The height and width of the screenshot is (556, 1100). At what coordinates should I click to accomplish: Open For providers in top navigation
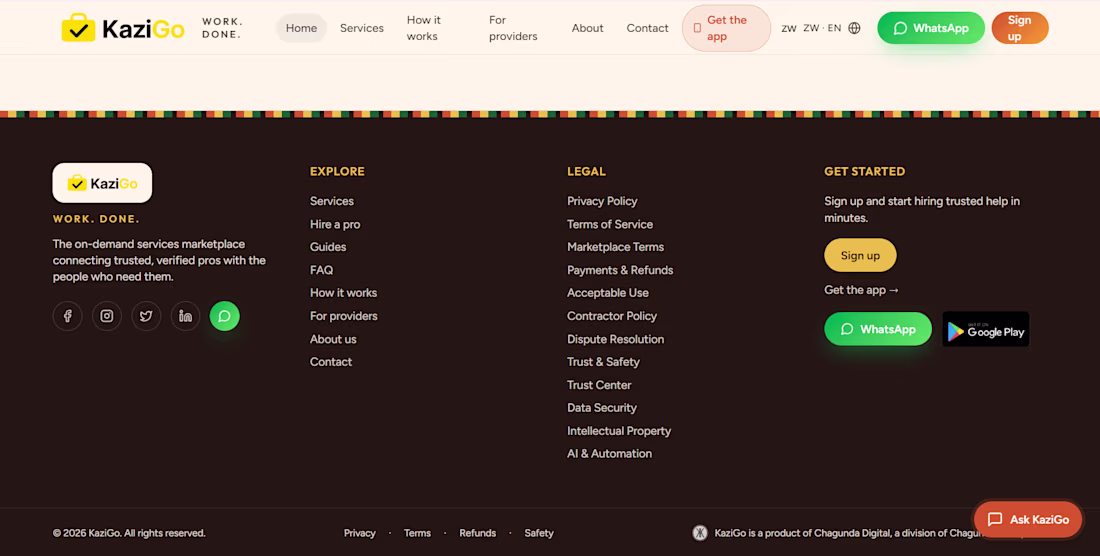click(x=513, y=28)
